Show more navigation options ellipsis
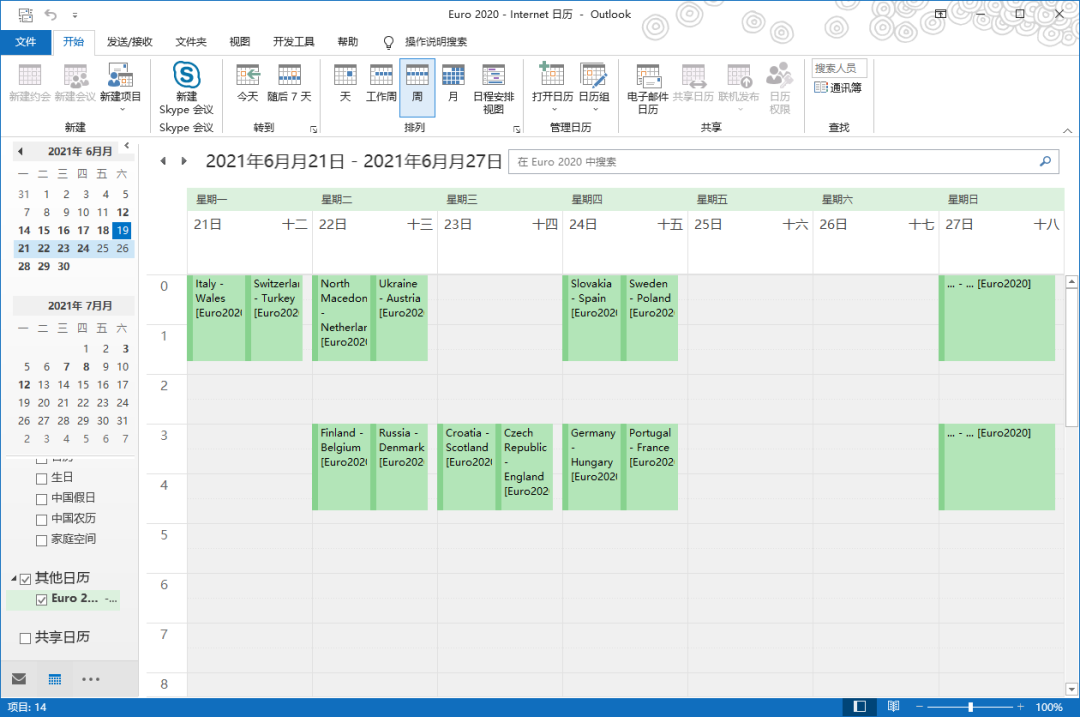This screenshot has width=1080, height=717. coord(90,679)
